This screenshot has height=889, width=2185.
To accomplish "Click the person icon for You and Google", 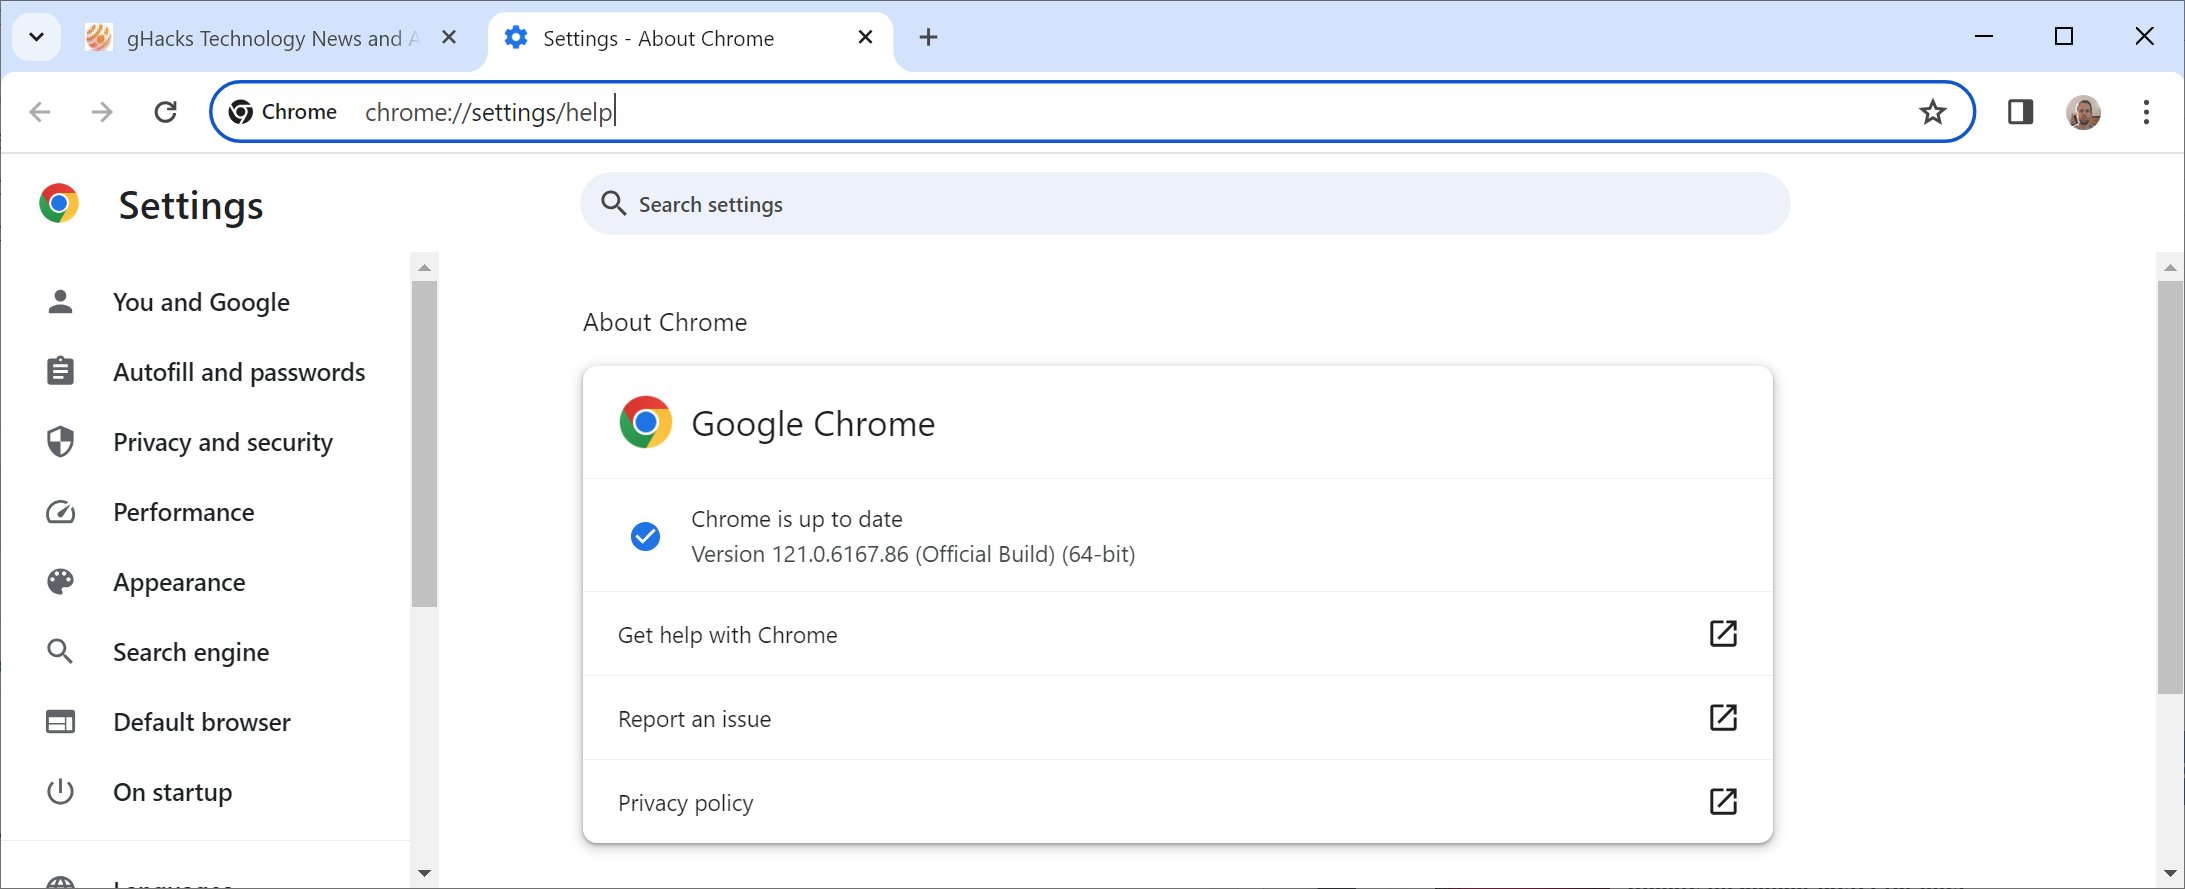I will coord(60,301).
